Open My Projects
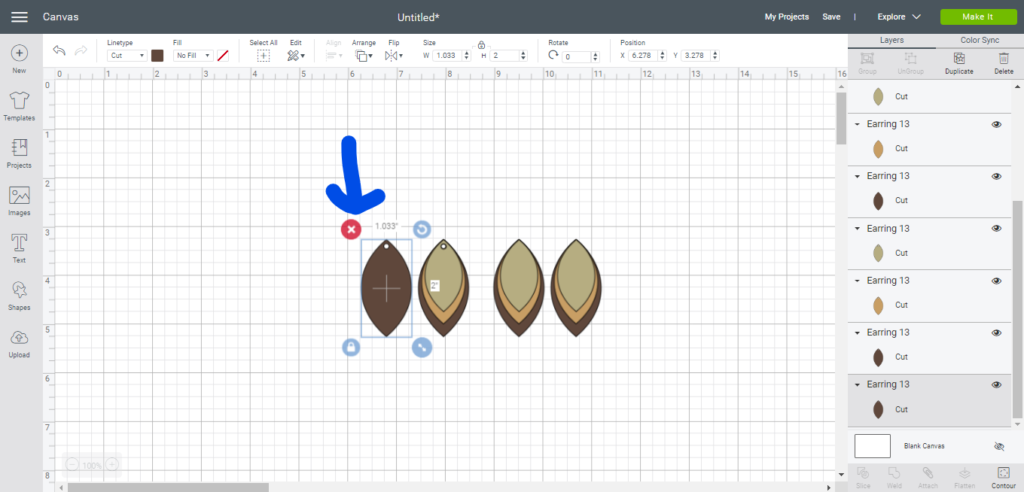Screen dimensions: 1024x492 click(786, 17)
